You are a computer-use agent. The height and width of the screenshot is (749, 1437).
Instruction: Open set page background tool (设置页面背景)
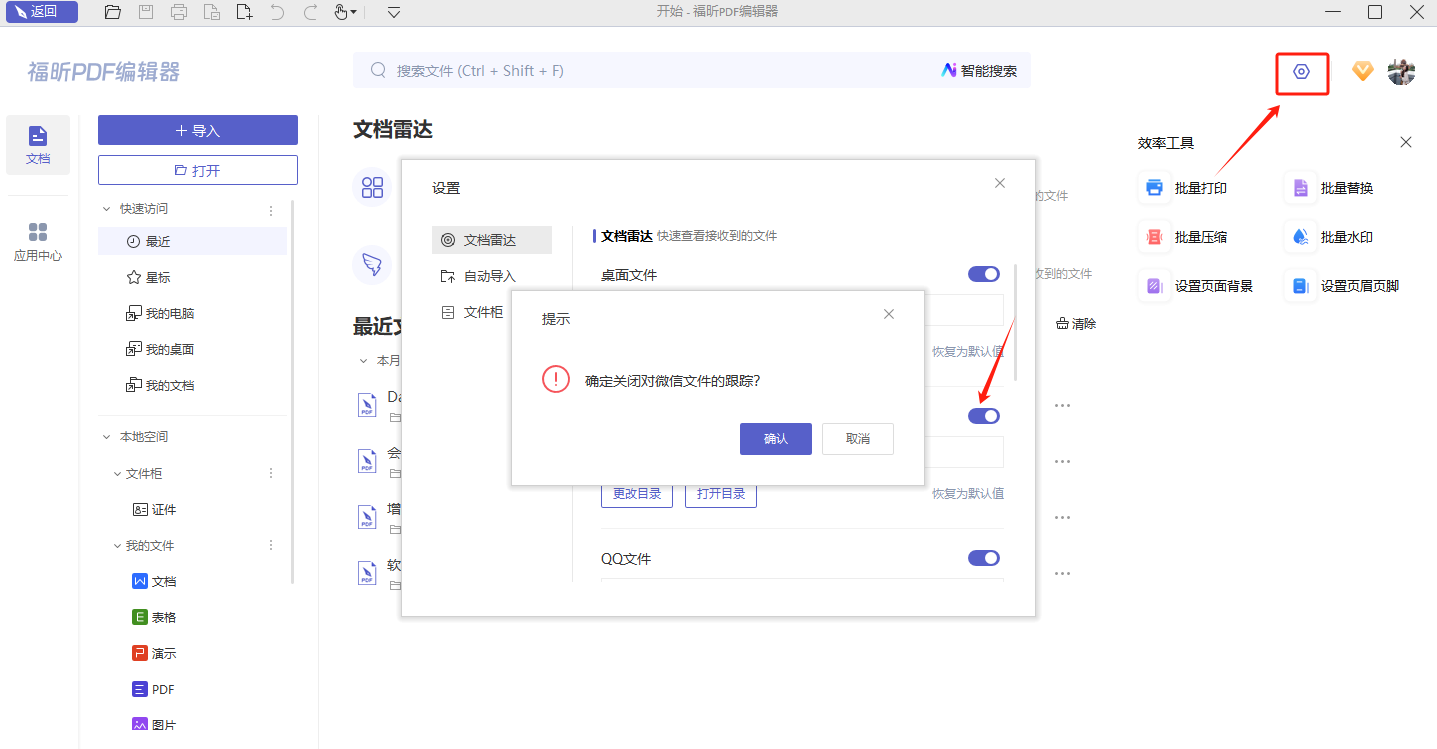coord(1198,286)
